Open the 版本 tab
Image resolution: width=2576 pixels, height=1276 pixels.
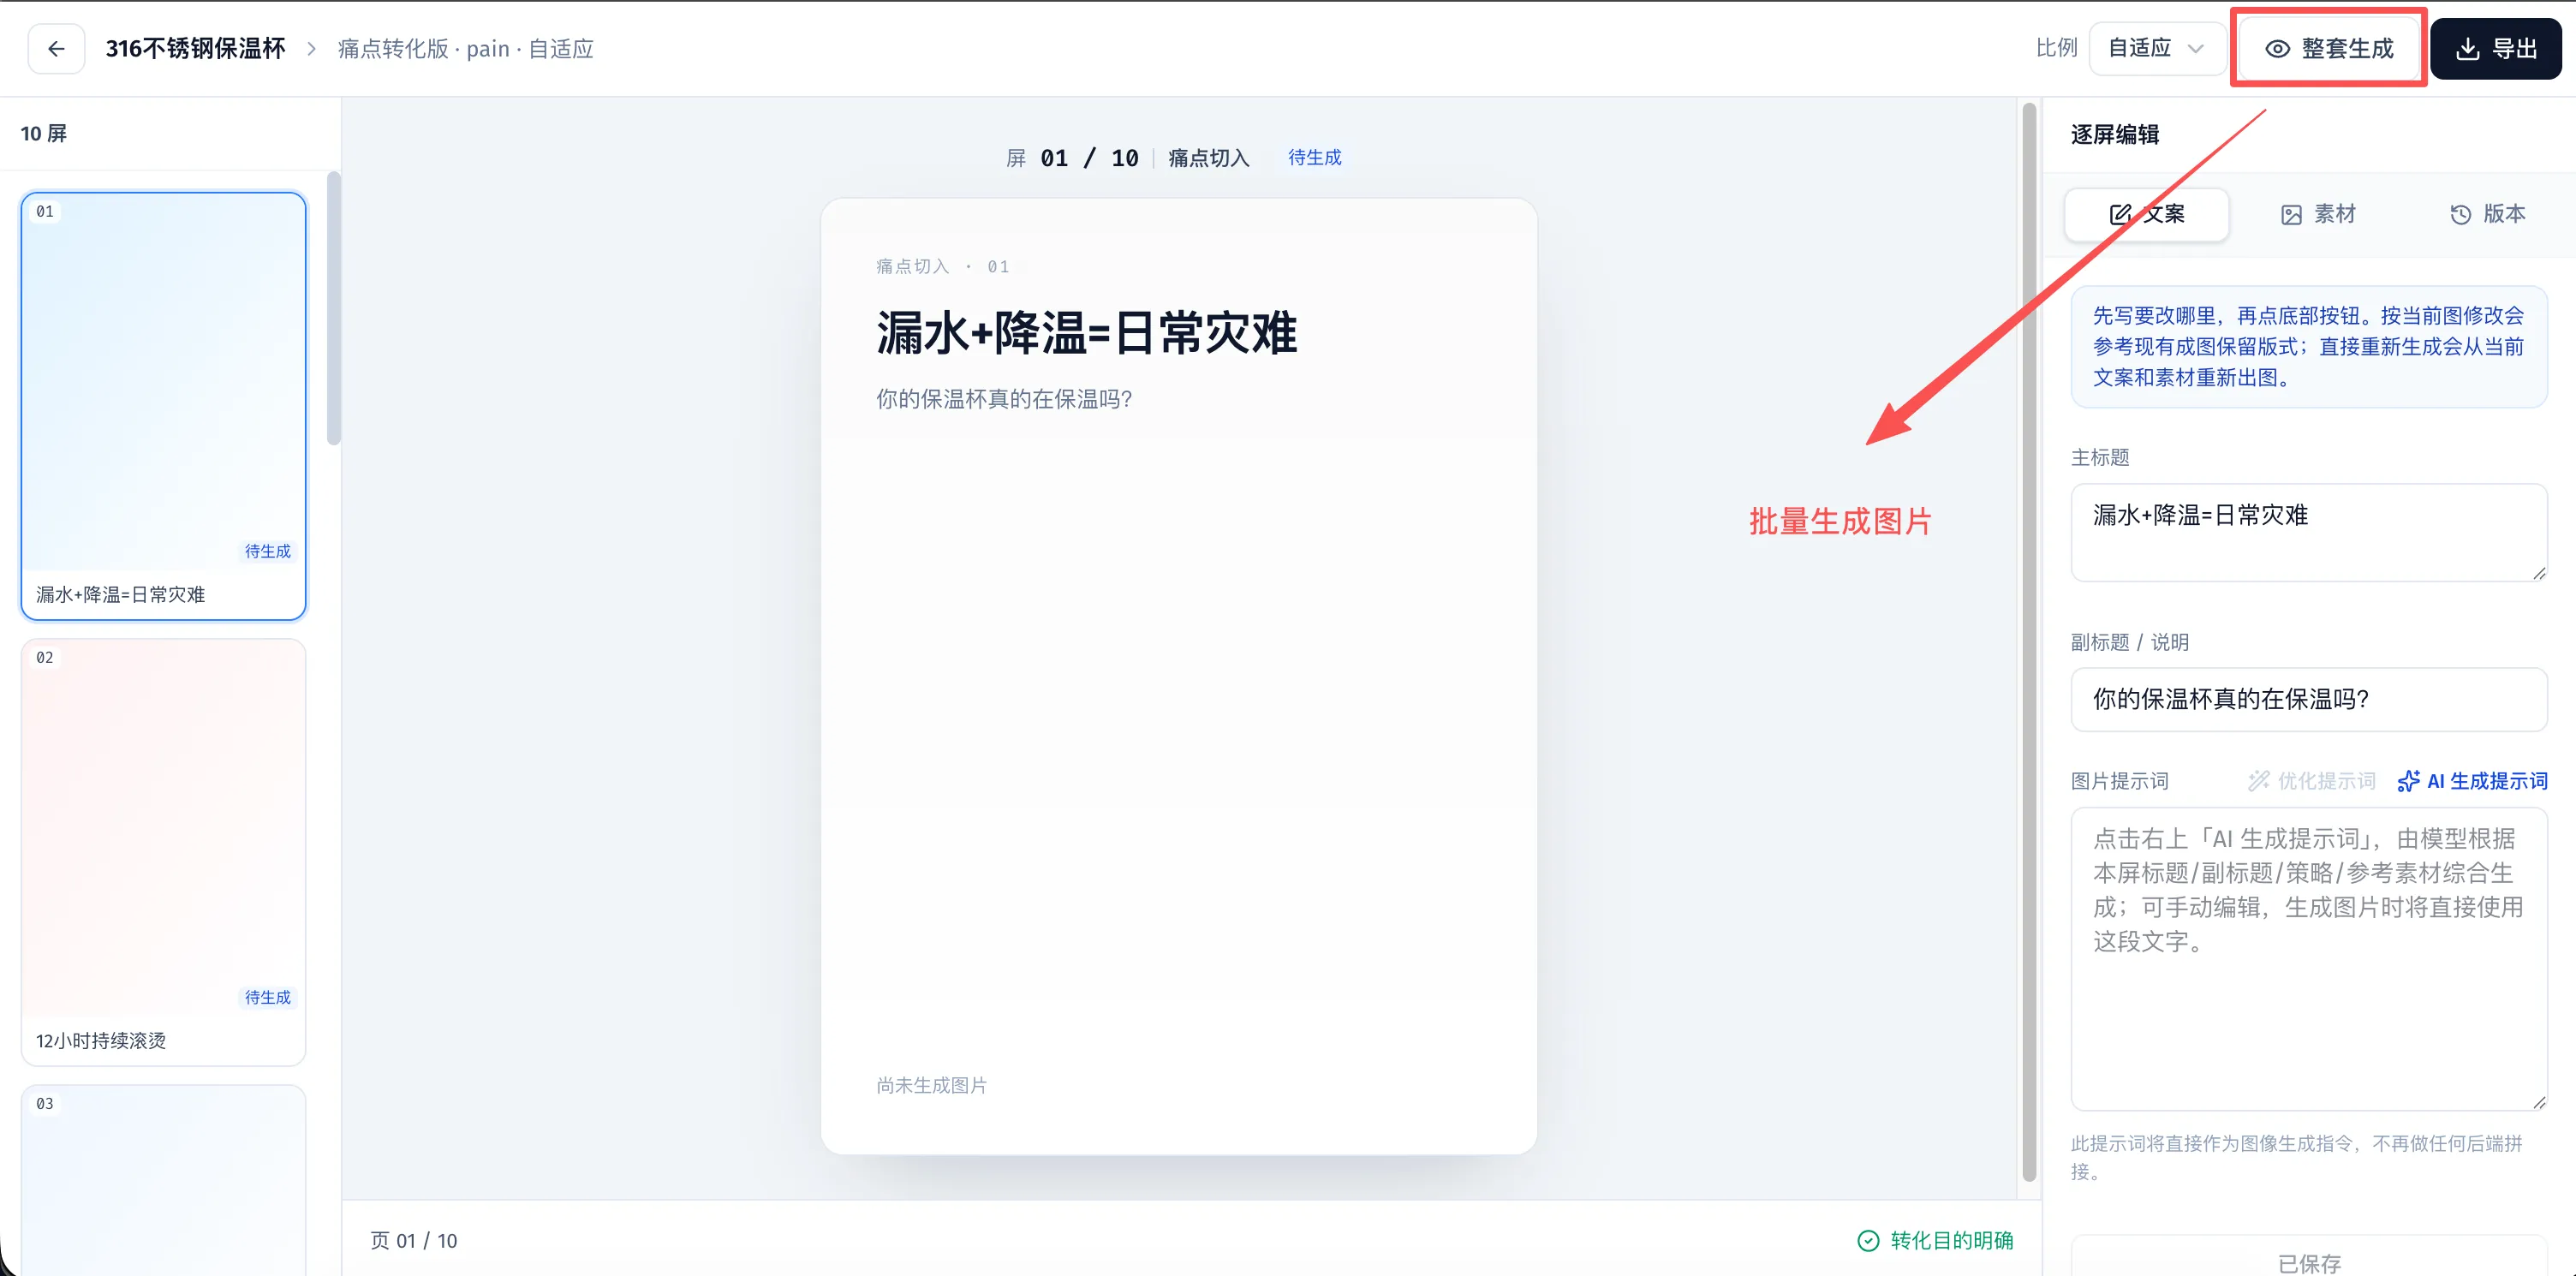2487,214
